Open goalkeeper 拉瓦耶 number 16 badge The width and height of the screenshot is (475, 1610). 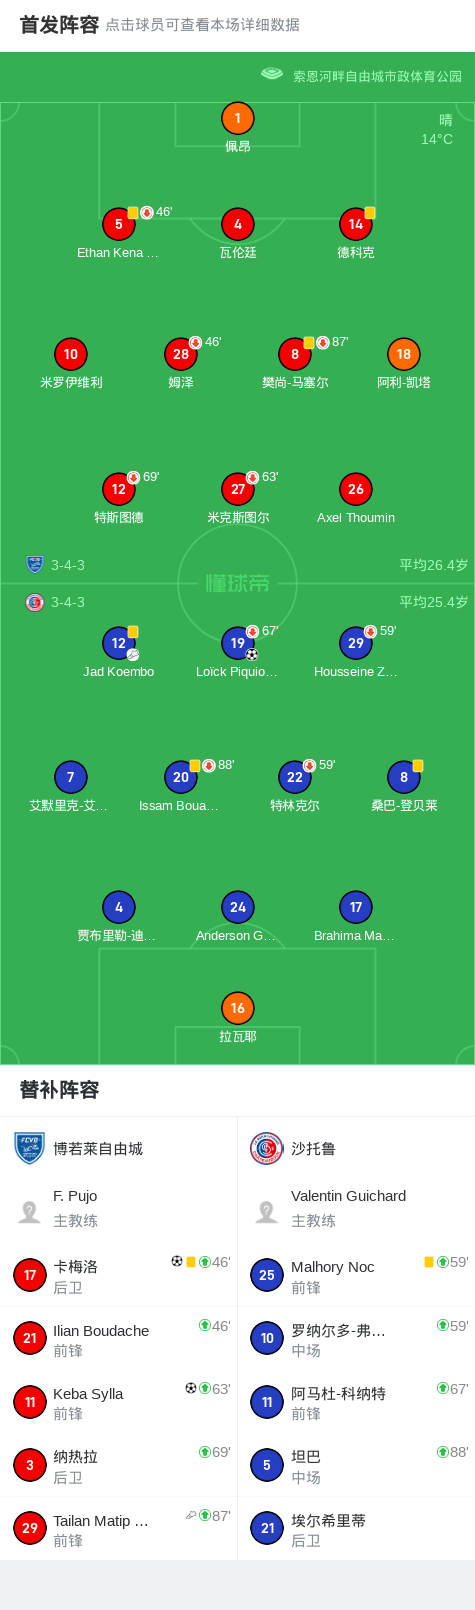pyautogui.click(x=238, y=1008)
